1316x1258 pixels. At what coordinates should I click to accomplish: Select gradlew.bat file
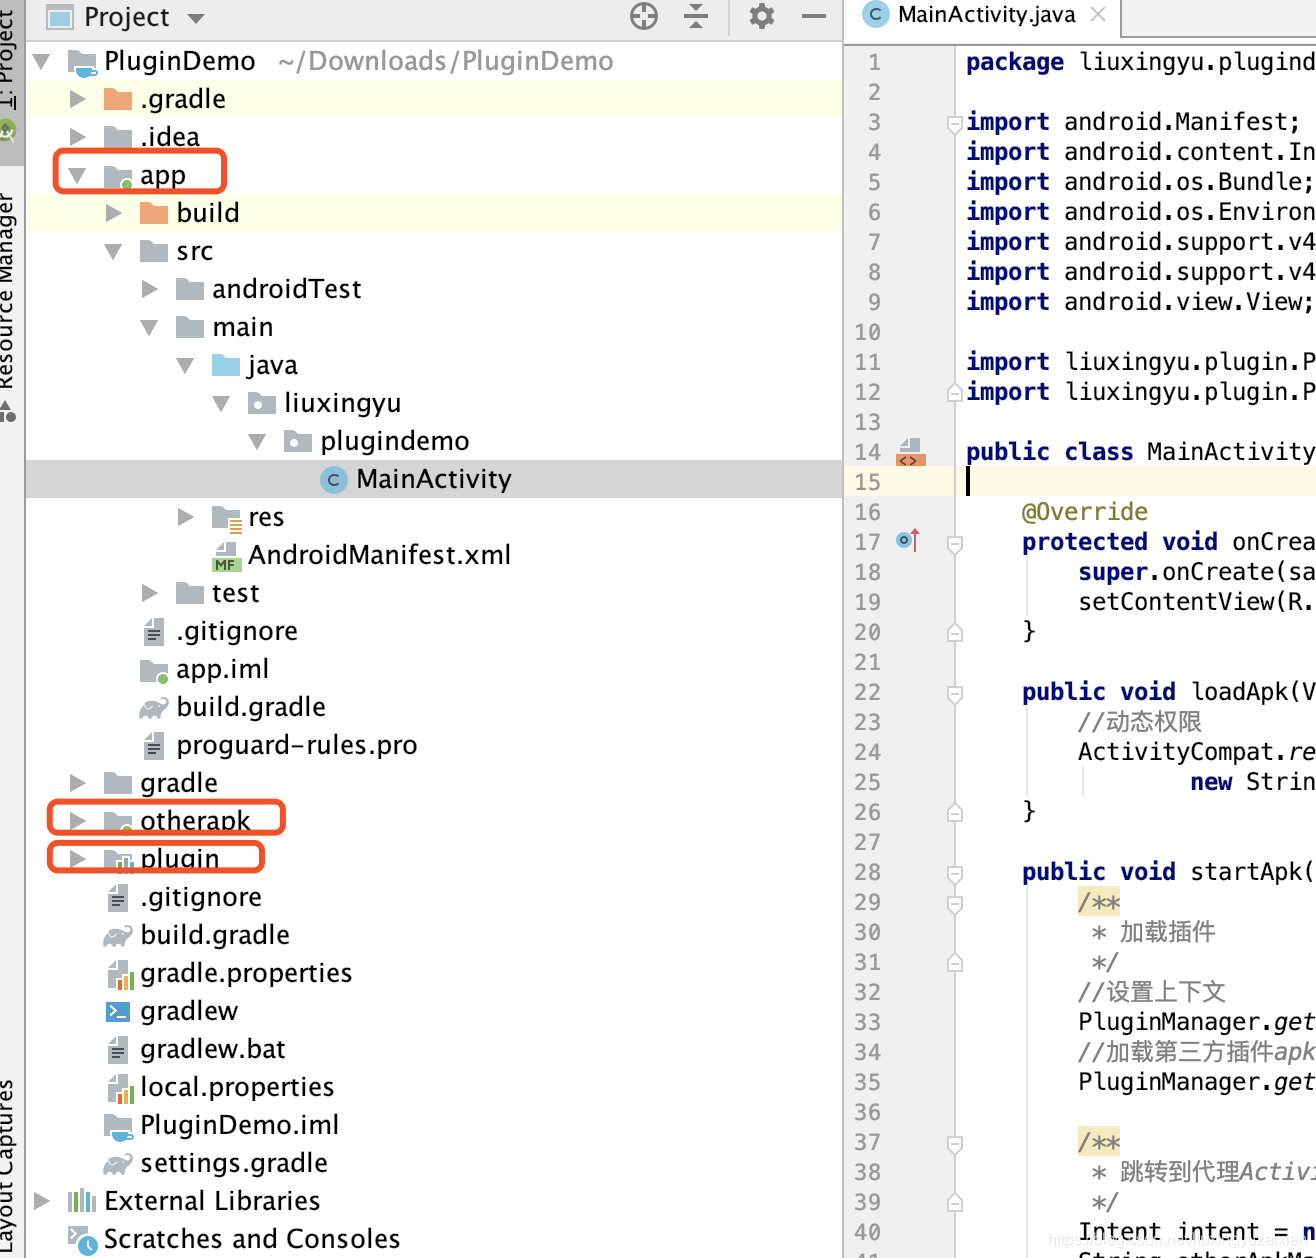[x=213, y=1049]
